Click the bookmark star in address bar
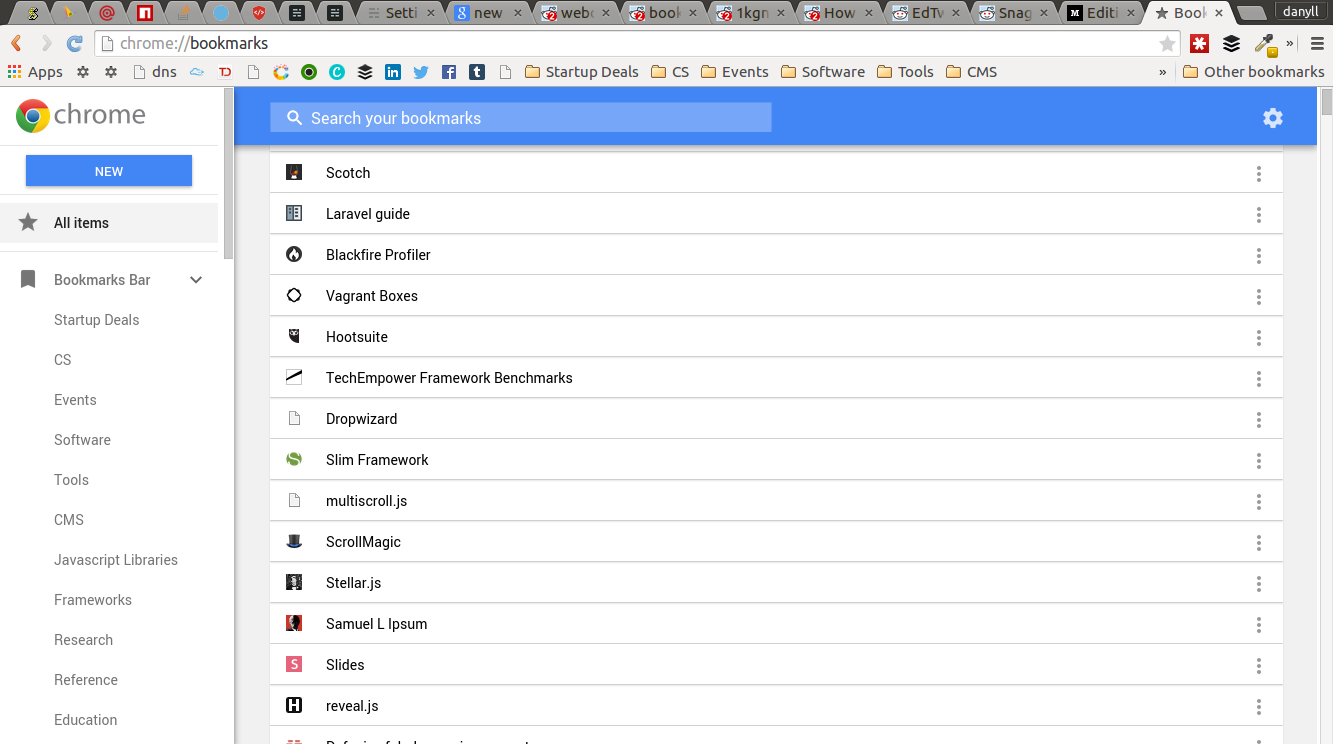The height and width of the screenshot is (744, 1333). 1167,44
